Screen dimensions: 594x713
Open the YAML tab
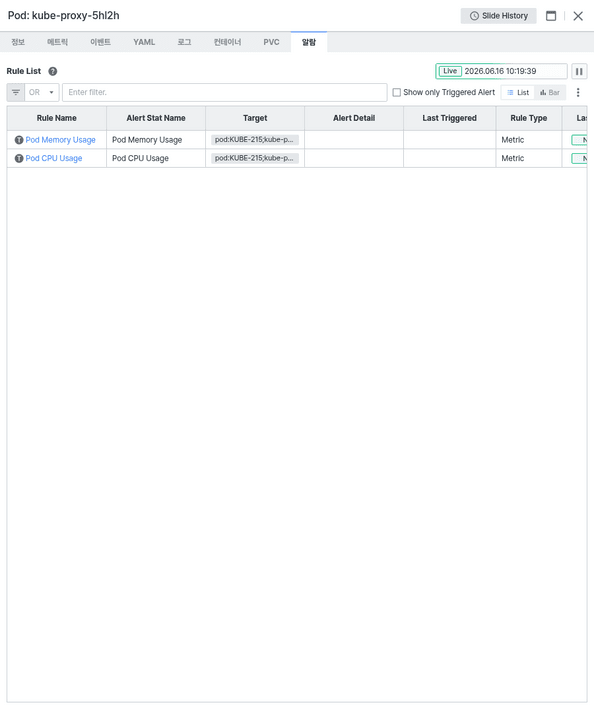[x=144, y=42]
